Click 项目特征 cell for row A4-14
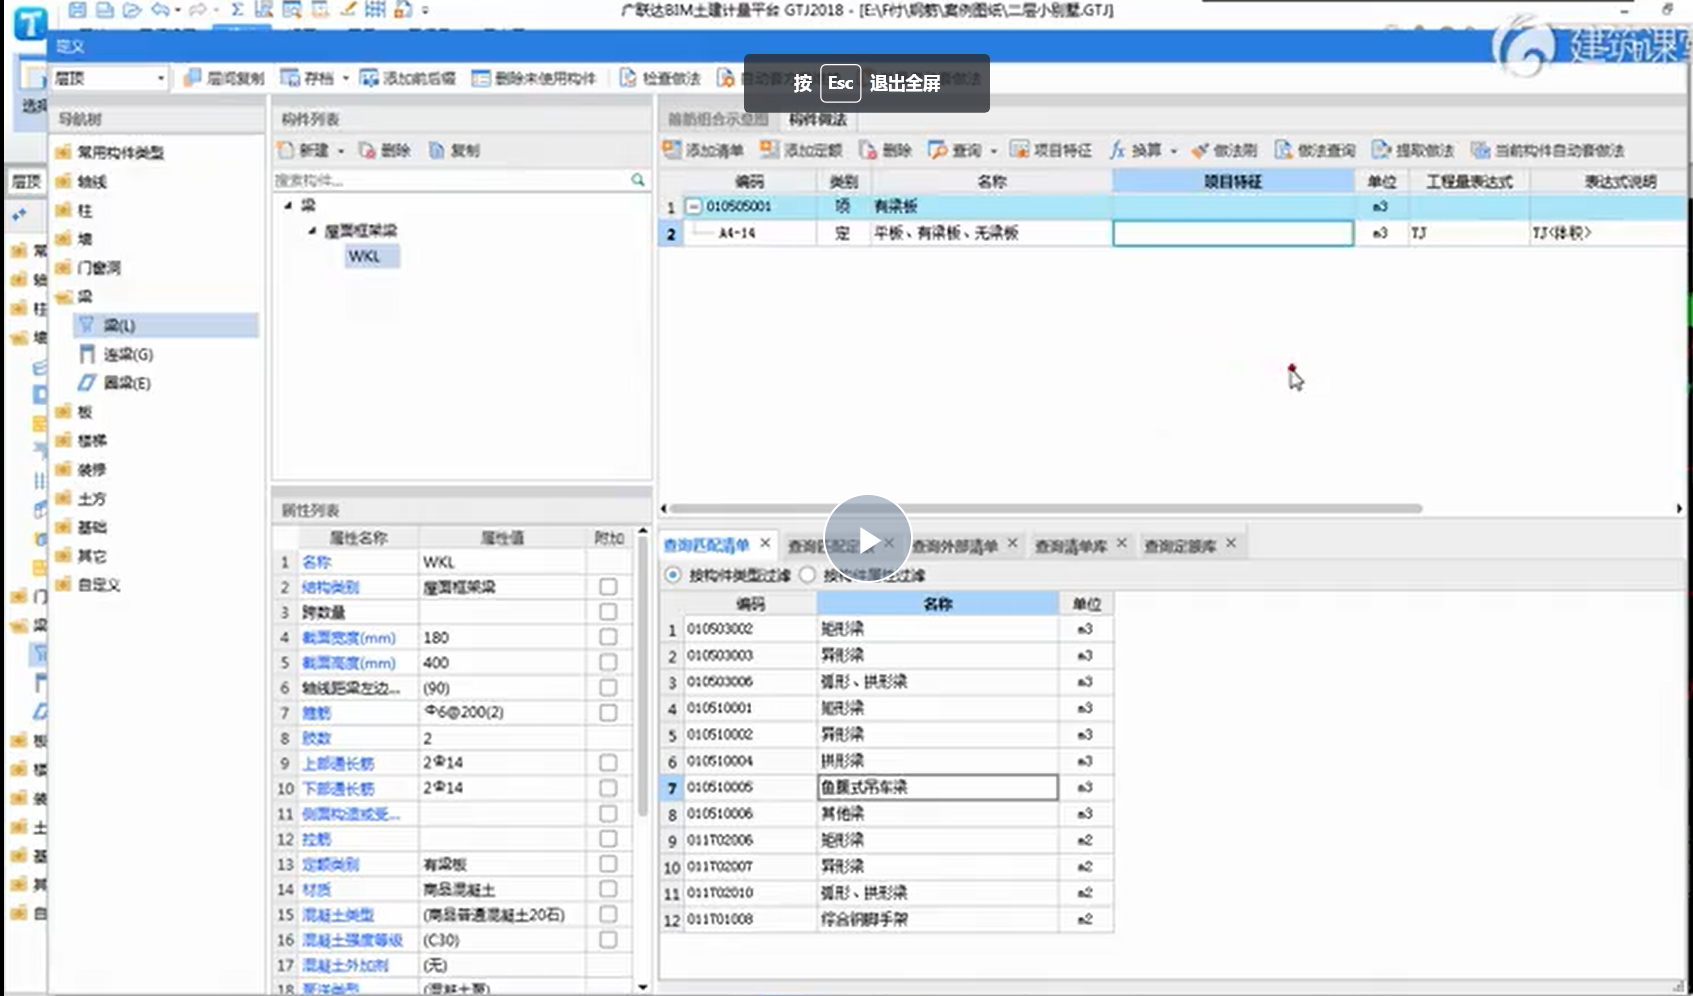Screen dimensions: 1693x996 click(x=1233, y=233)
